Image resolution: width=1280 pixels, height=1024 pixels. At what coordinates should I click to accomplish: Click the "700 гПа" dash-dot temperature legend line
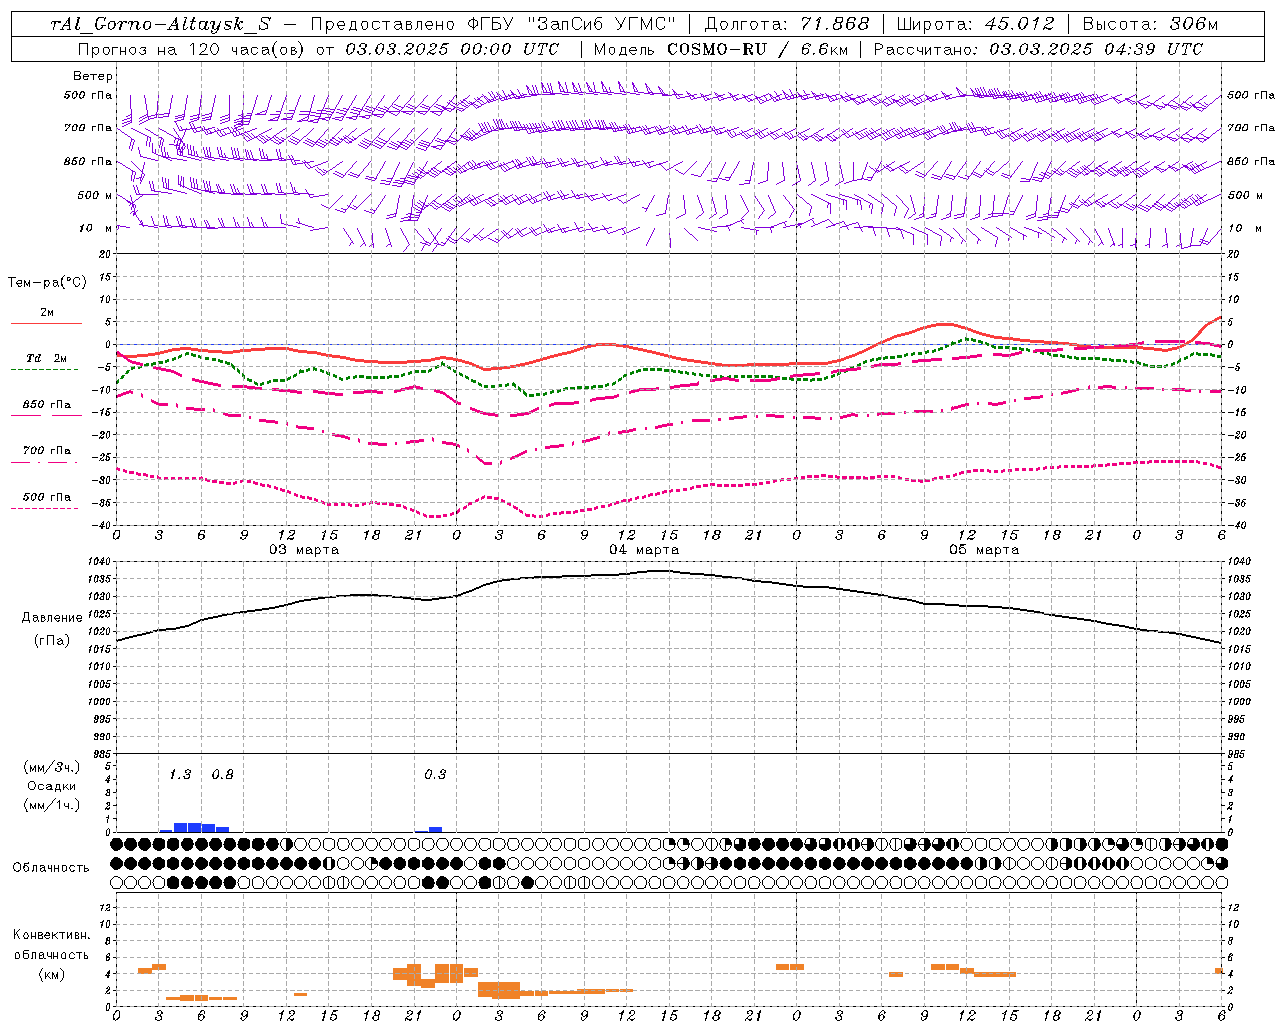pos(44,462)
